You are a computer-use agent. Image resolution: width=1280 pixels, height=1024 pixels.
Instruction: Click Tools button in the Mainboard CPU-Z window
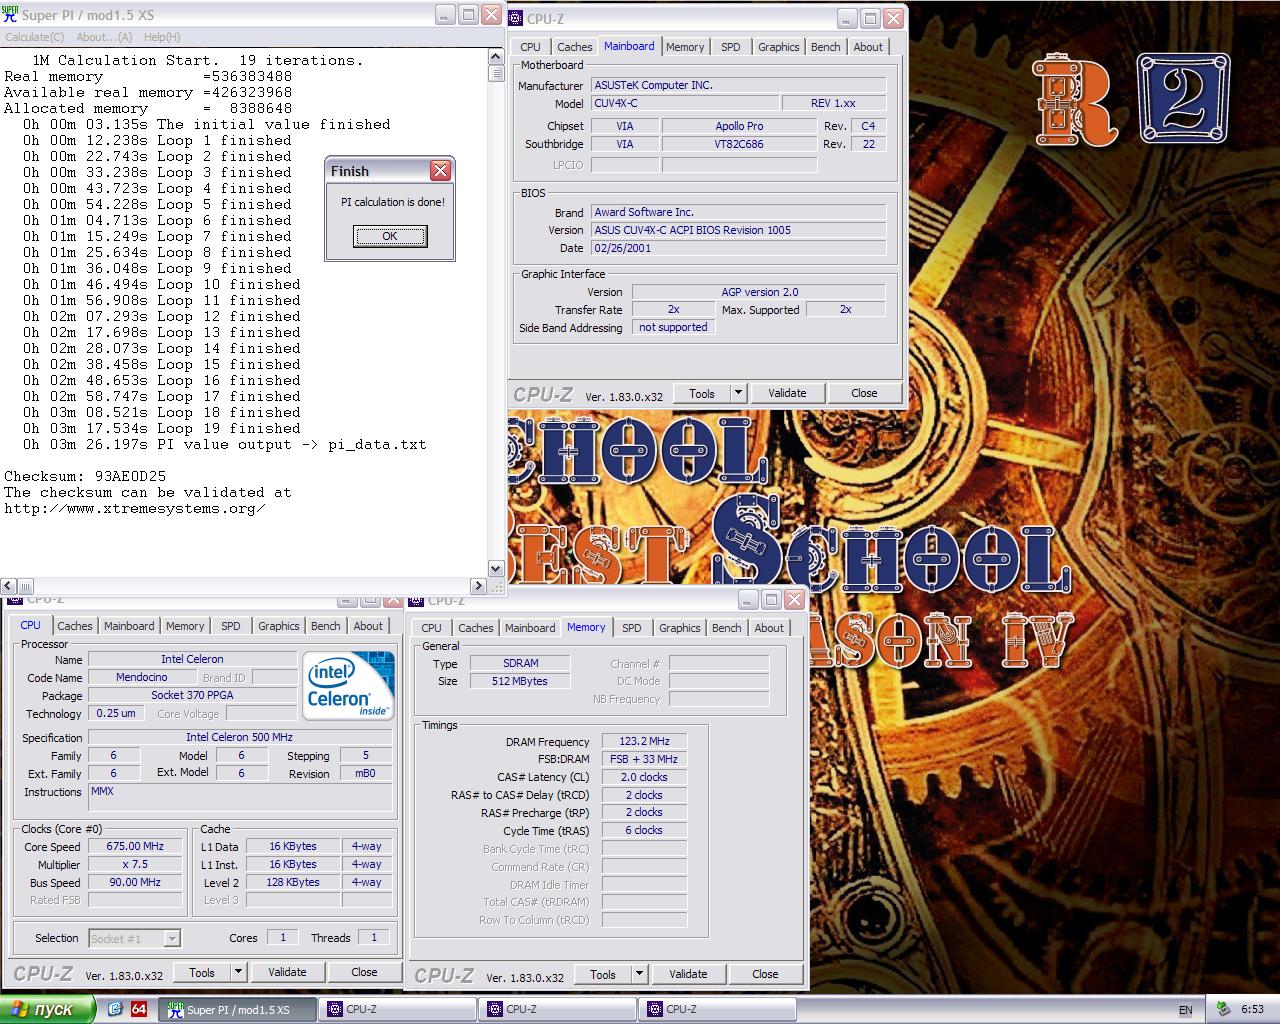coord(702,394)
